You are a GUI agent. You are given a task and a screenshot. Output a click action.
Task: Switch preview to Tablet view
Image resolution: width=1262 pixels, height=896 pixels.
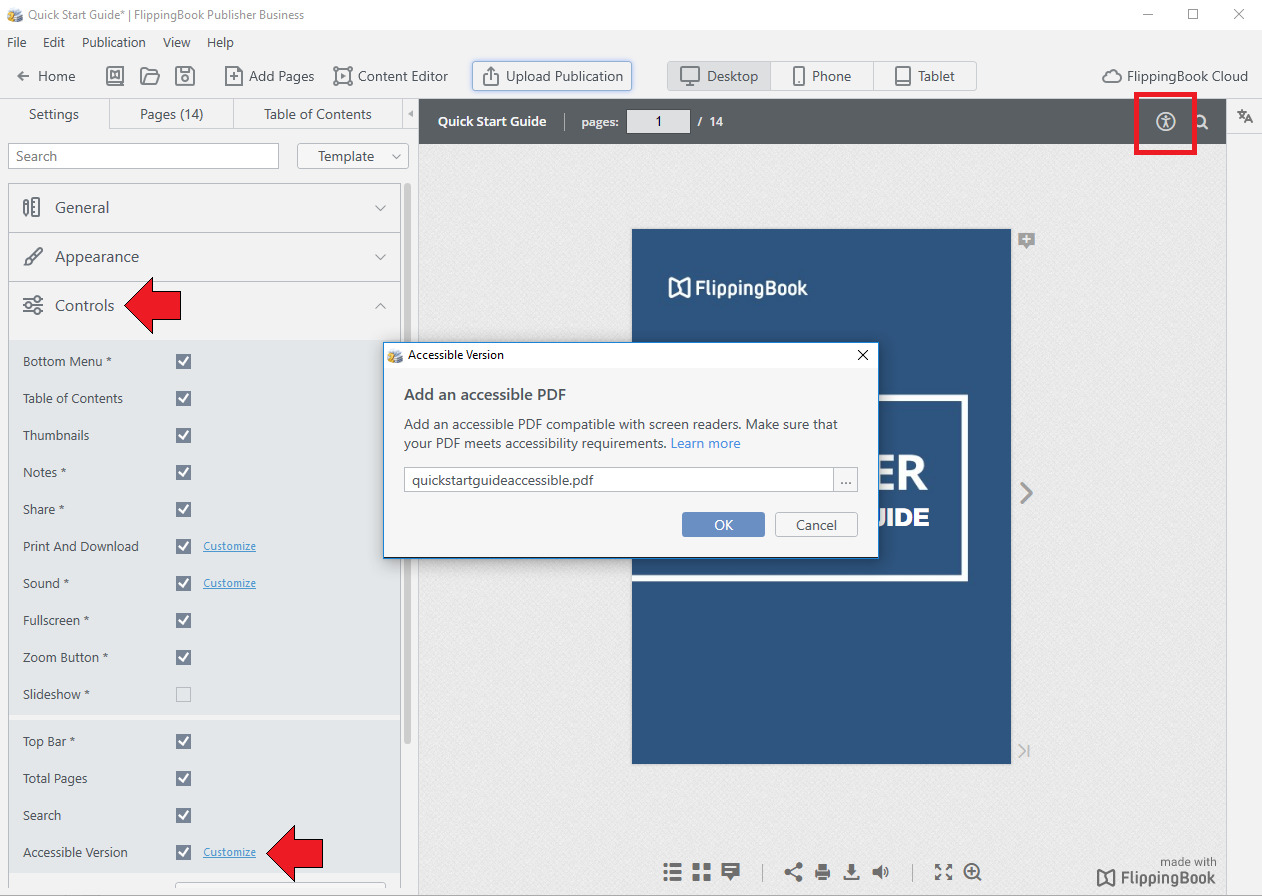click(924, 76)
